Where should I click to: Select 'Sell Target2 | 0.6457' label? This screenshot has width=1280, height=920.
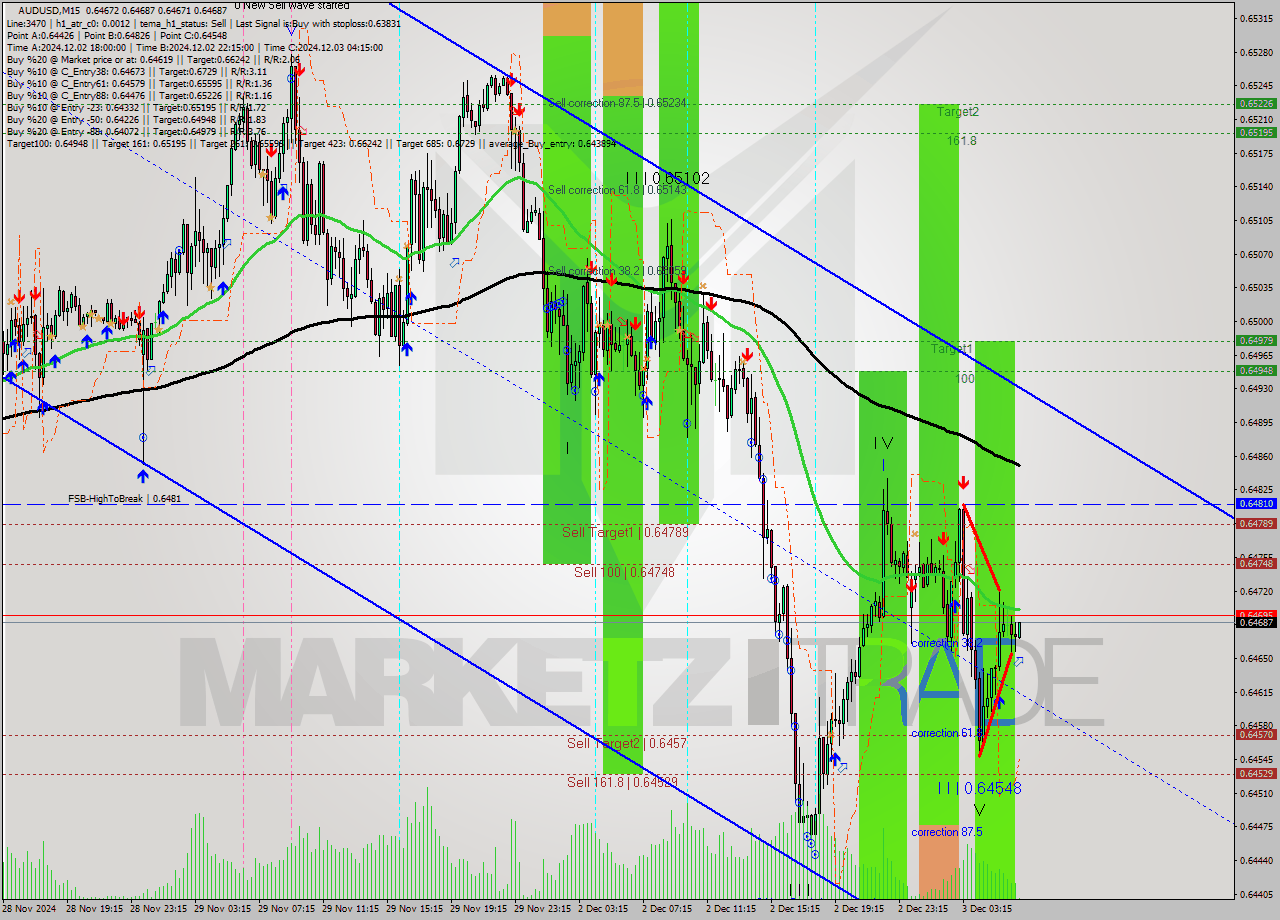tap(627, 743)
